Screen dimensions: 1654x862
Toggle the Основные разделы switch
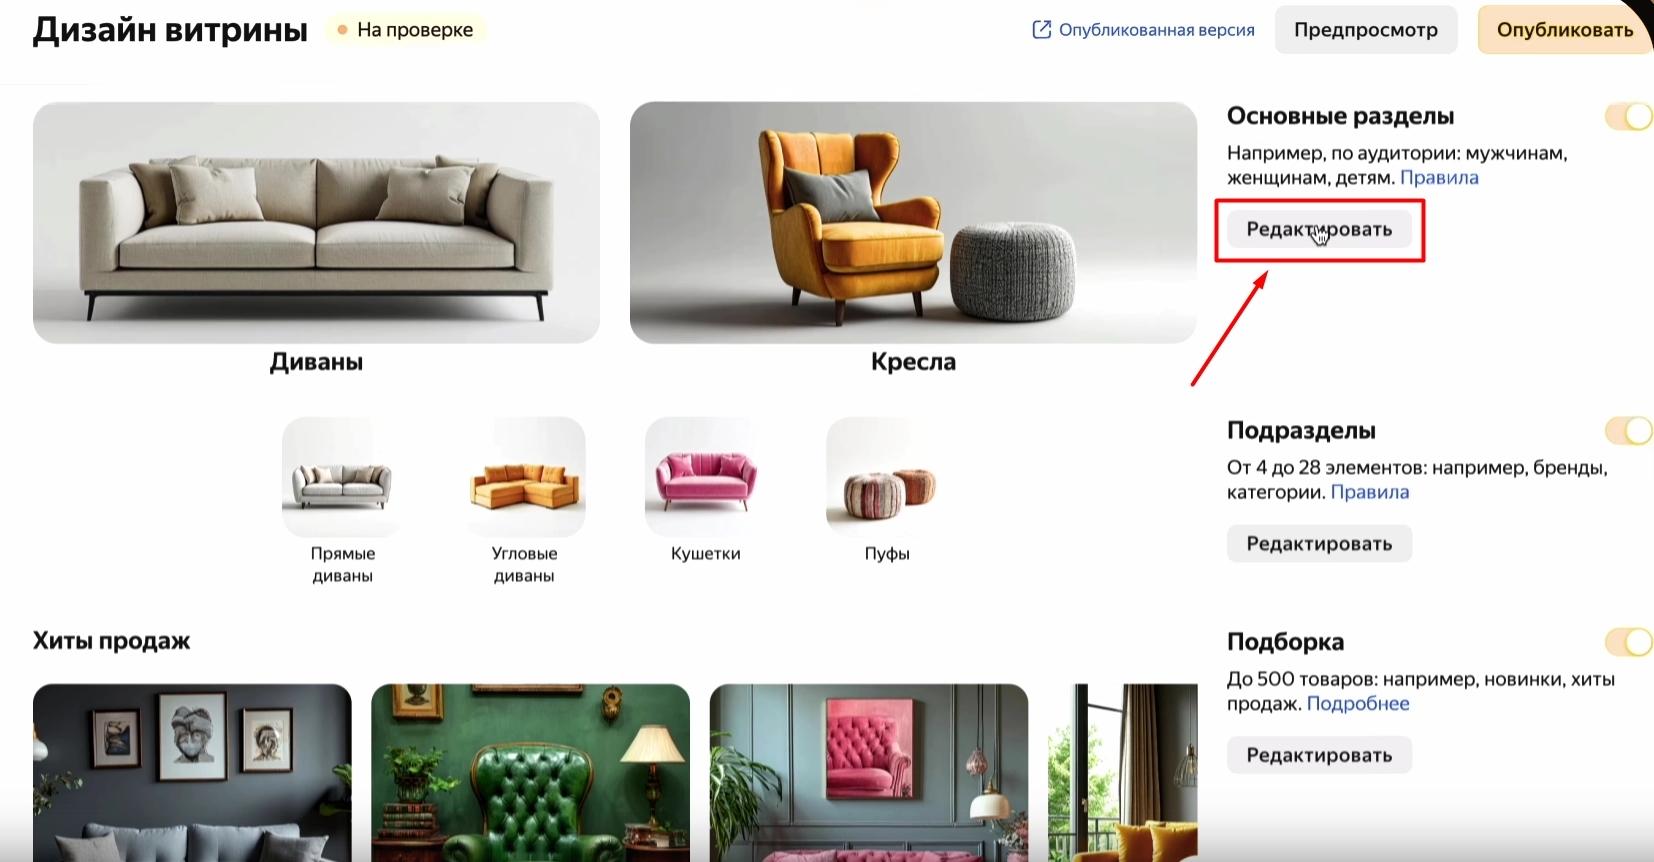[1629, 117]
